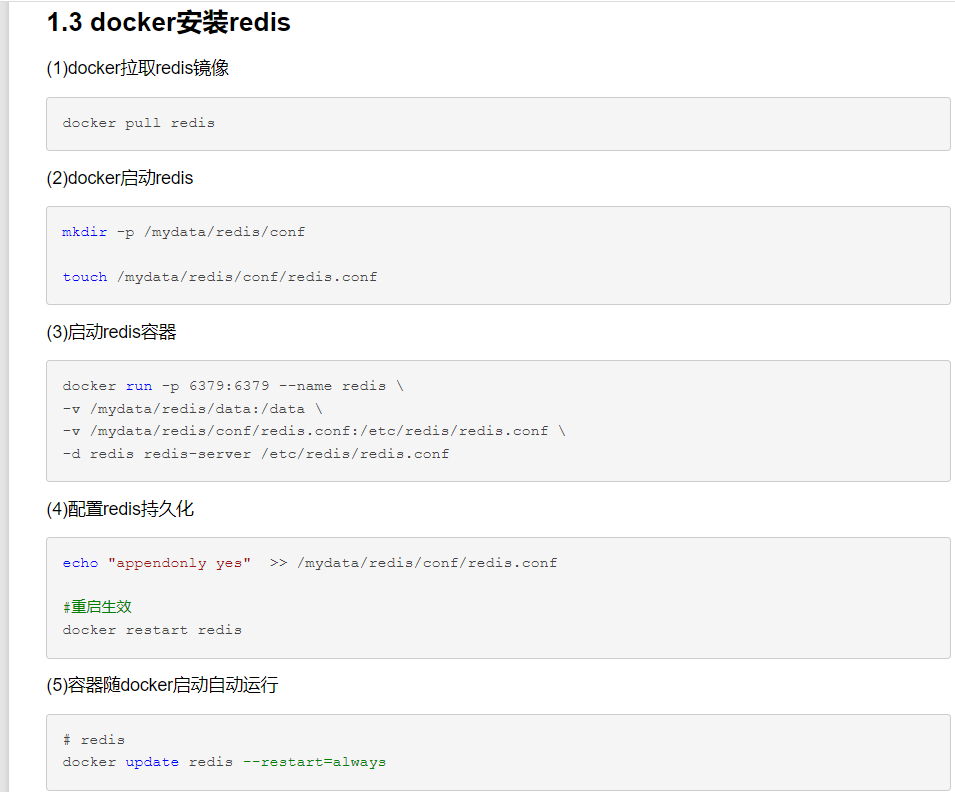This screenshot has width=955, height=792.
Task: Click the step (2) docker启动redis text
Action: tap(120, 178)
